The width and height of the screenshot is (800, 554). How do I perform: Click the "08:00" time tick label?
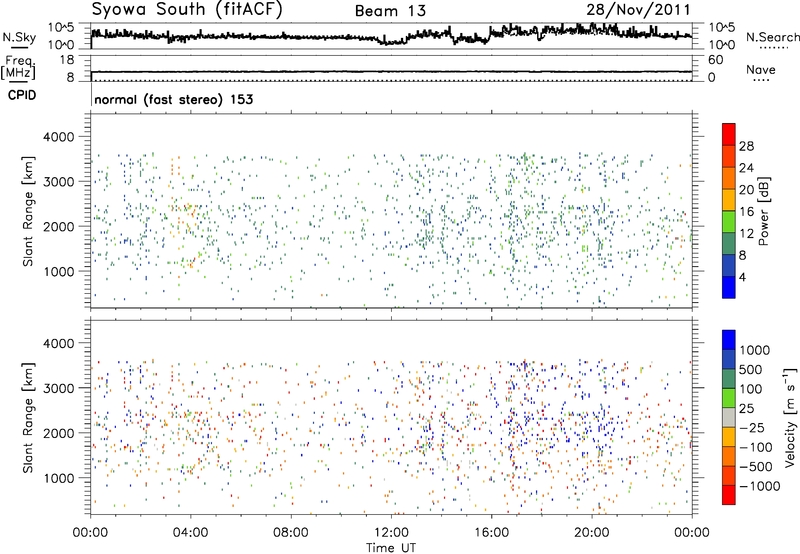290,532
